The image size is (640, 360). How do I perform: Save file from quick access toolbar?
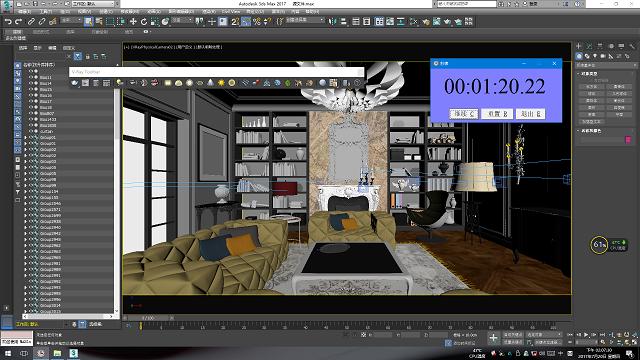click(35, 4)
